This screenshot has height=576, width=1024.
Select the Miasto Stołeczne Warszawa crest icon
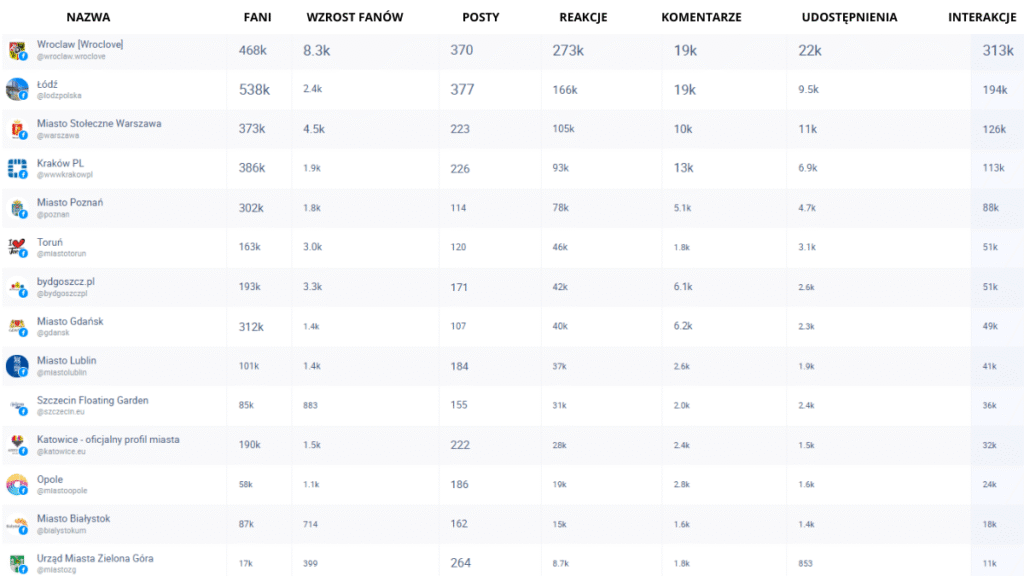click(17, 129)
